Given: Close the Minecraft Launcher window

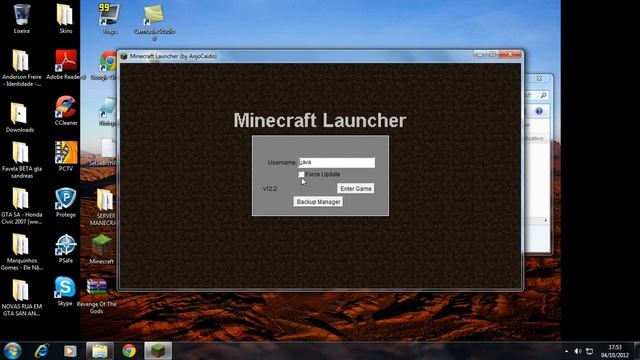Looking at the screenshot, I should coord(510,54).
